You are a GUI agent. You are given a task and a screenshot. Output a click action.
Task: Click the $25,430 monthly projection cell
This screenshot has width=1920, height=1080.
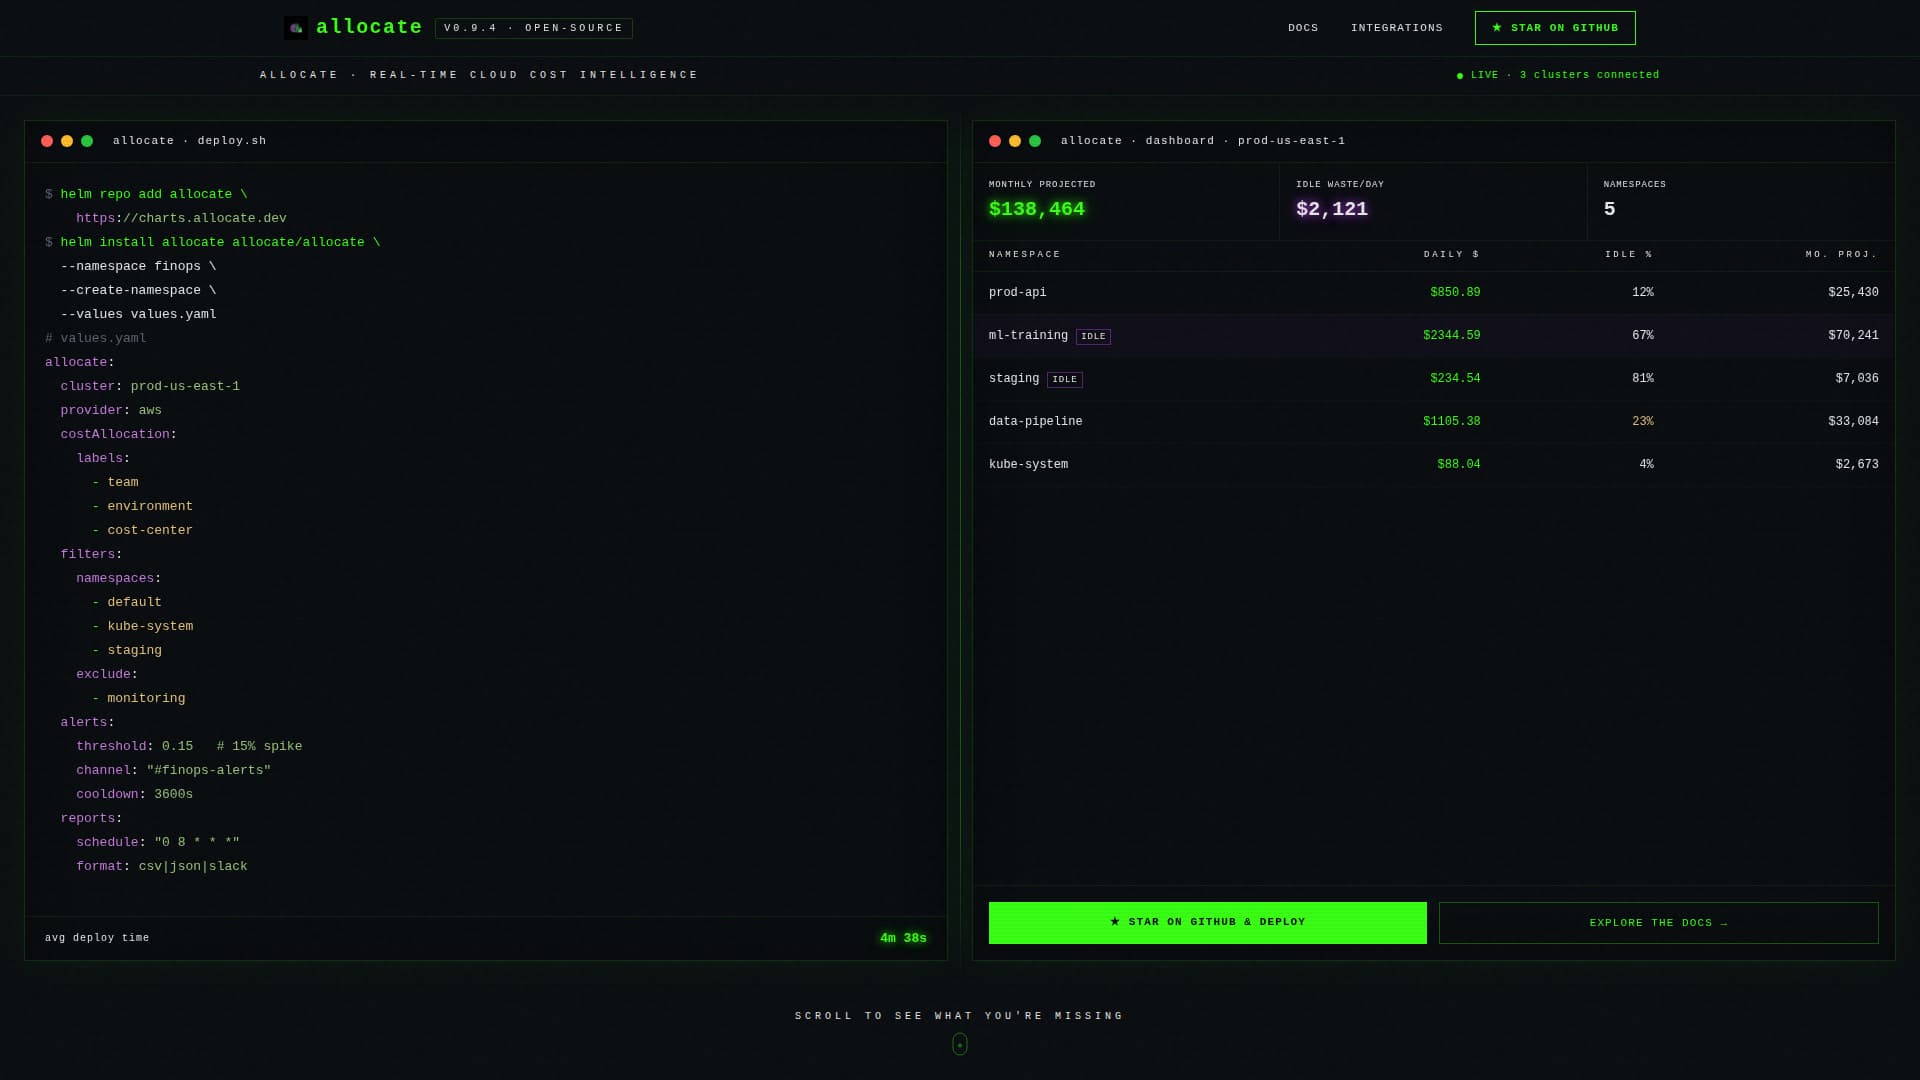(1854, 293)
